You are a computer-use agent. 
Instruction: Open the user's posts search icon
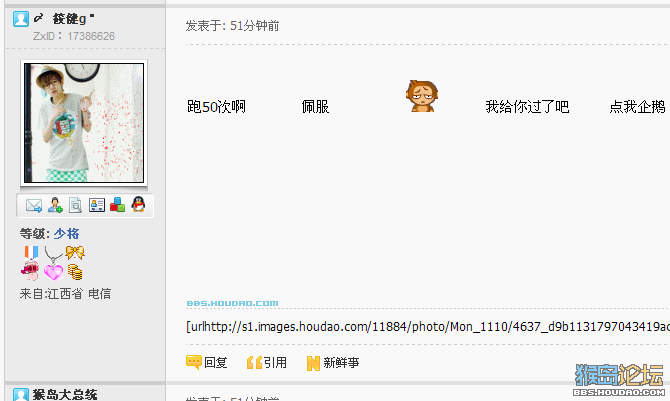coord(76,205)
